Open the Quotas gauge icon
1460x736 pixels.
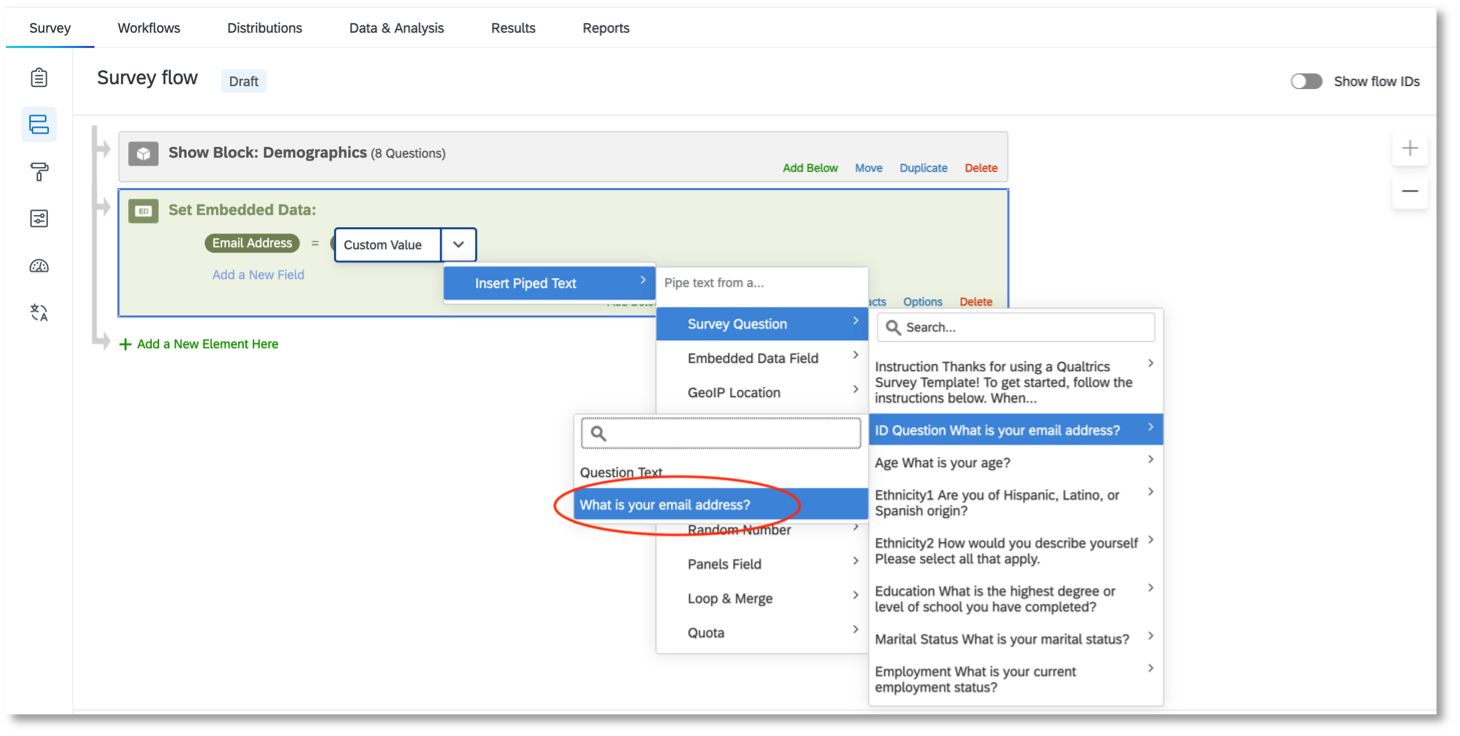[37, 265]
